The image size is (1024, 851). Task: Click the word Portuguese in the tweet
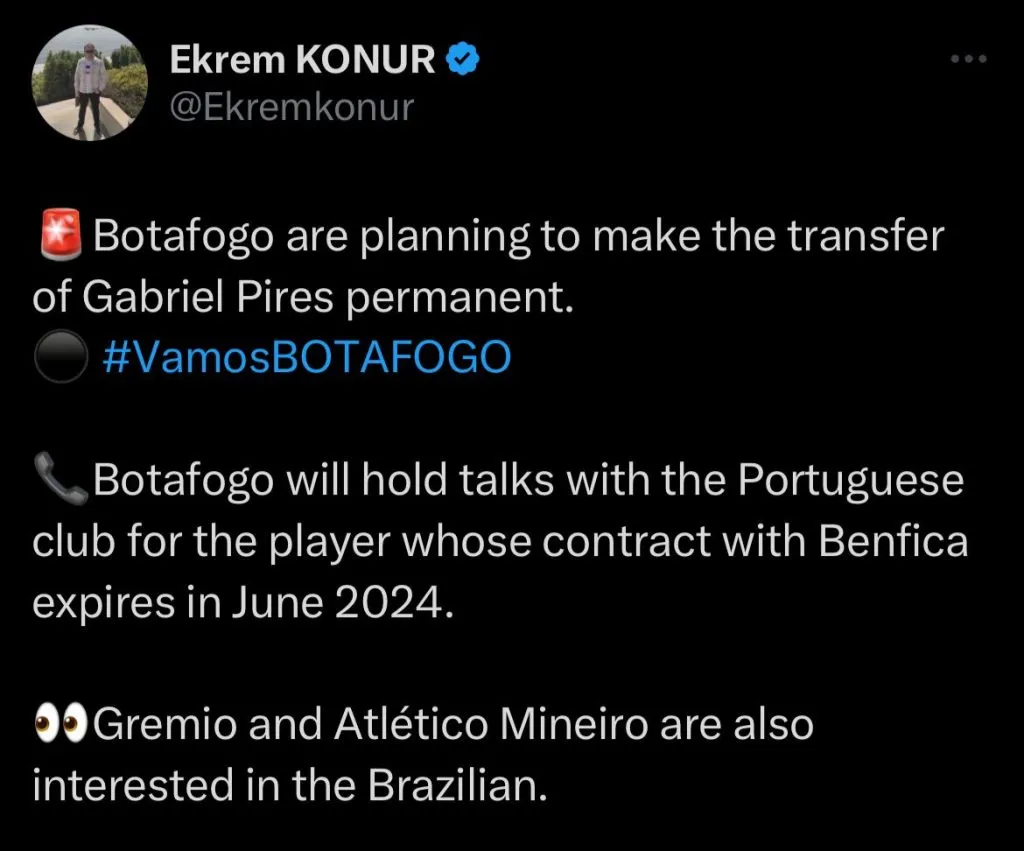[x=851, y=481]
